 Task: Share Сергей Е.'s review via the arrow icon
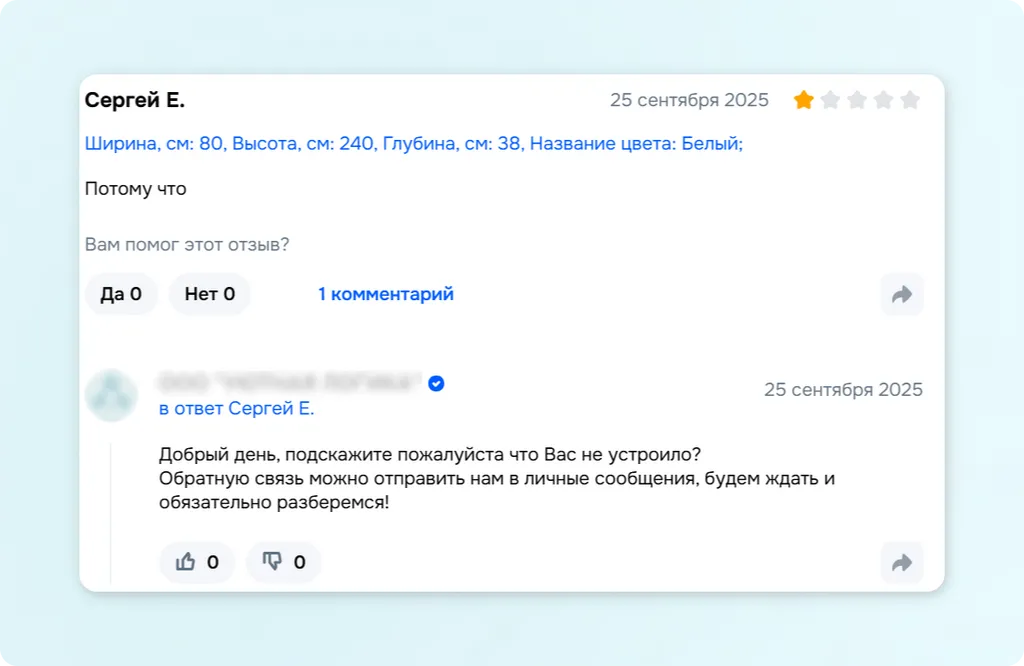pyautogui.click(x=901, y=294)
